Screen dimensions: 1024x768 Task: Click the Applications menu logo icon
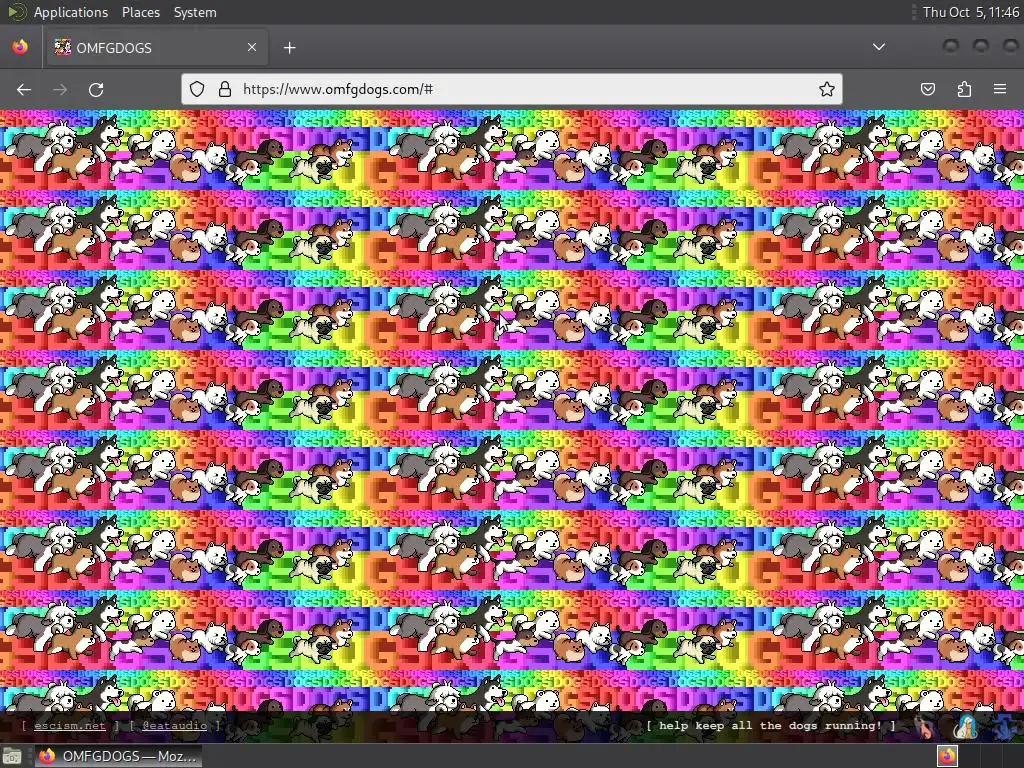point(16,12)
